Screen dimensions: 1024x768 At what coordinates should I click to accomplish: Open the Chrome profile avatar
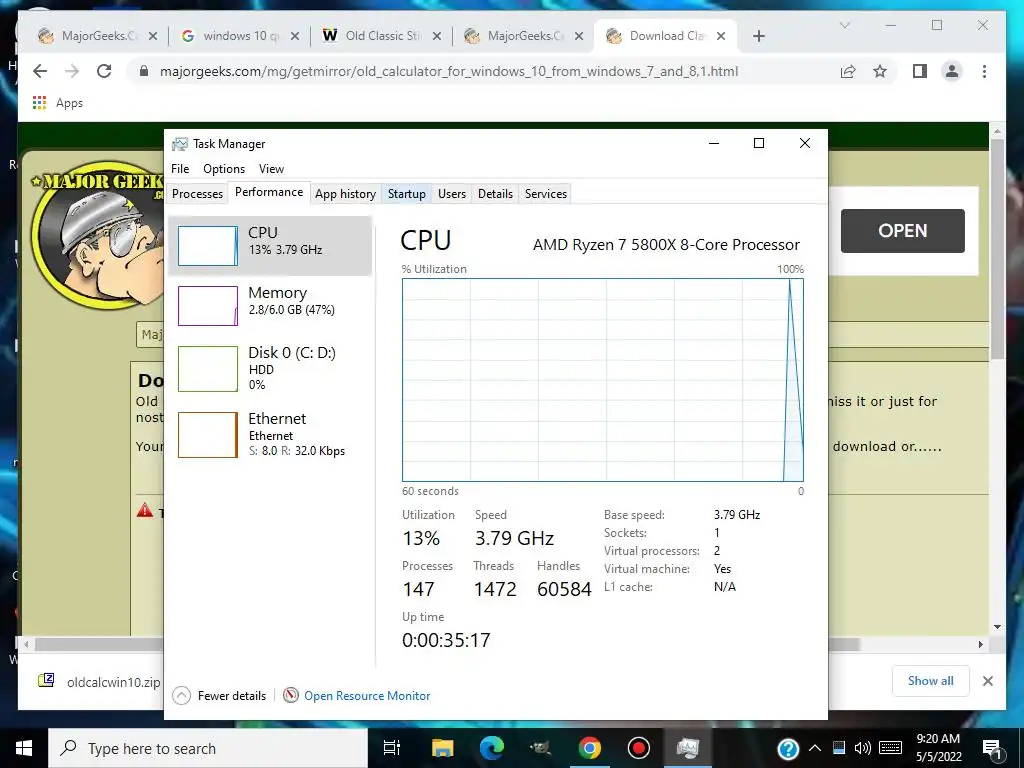[x=952, y=71]
